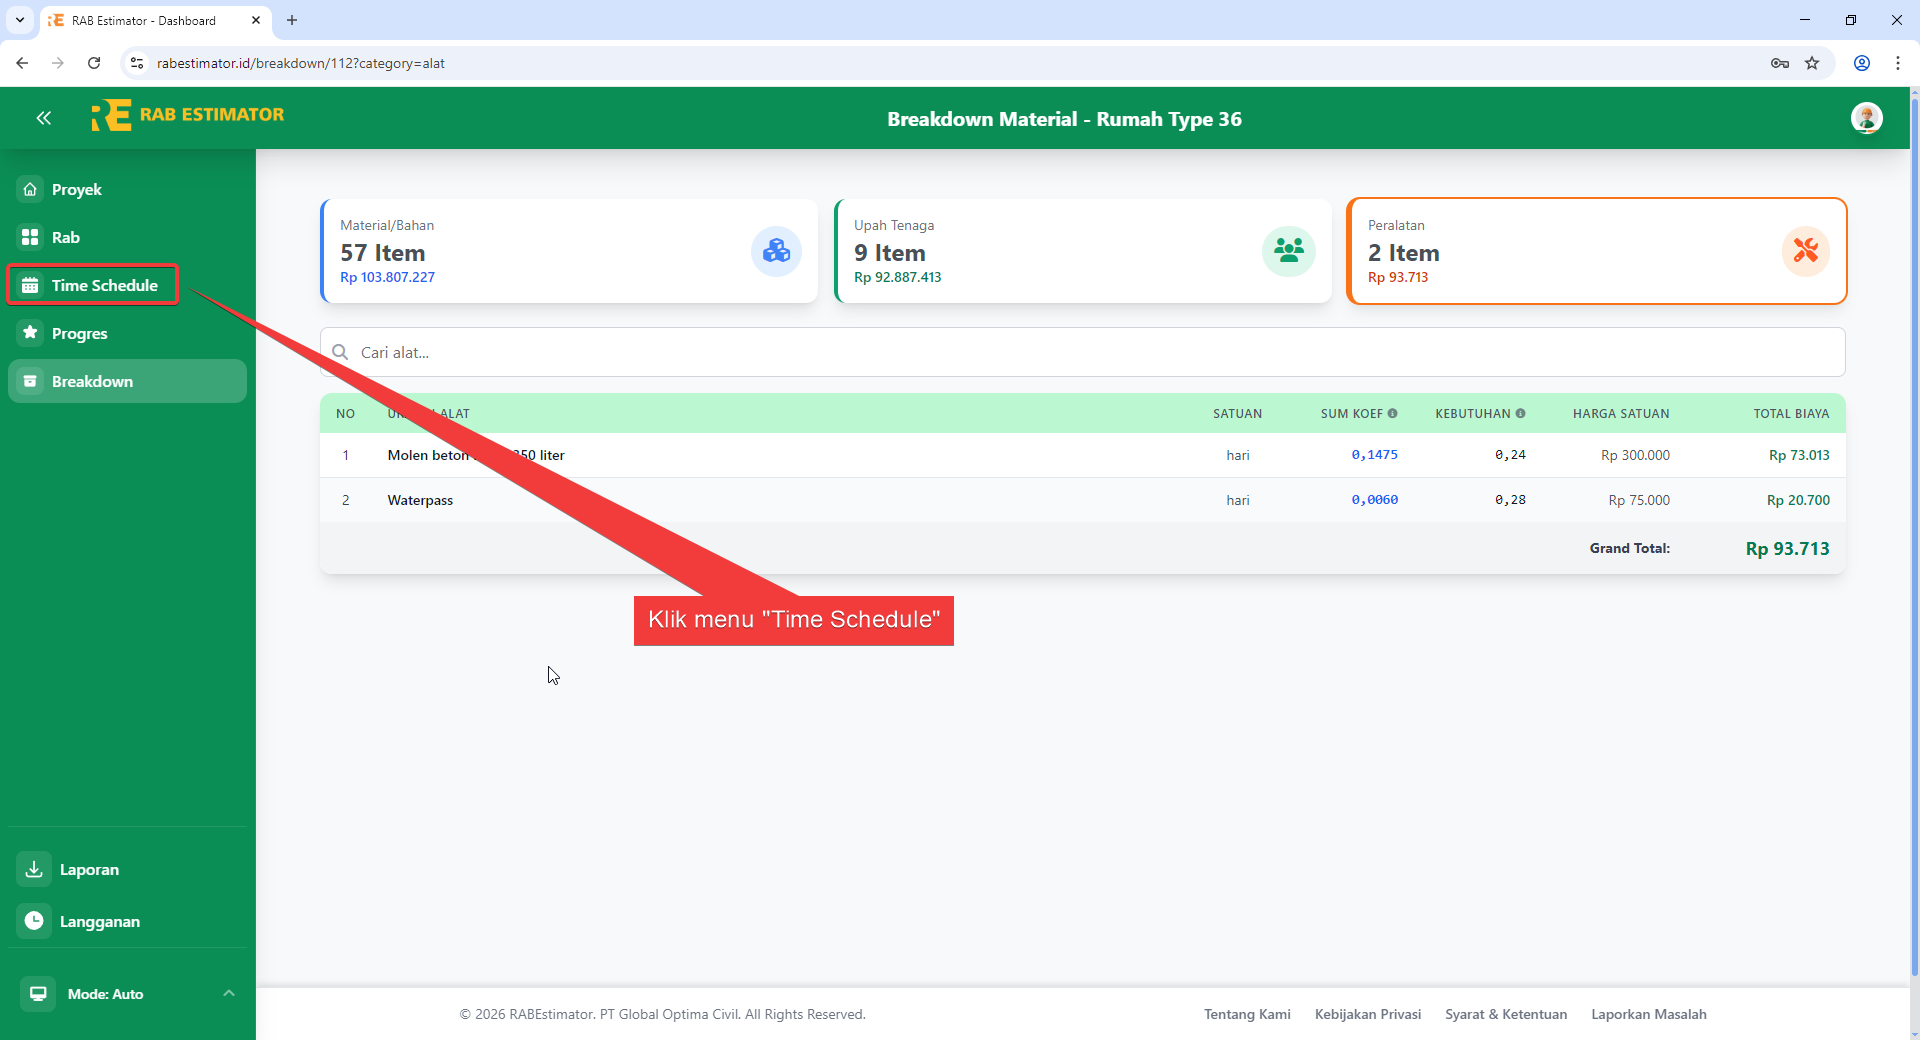Collapse the sidebar with double-chevron arrow
The height and width of the screenshot is (1040, 1920).
click(x=44, y=118)
